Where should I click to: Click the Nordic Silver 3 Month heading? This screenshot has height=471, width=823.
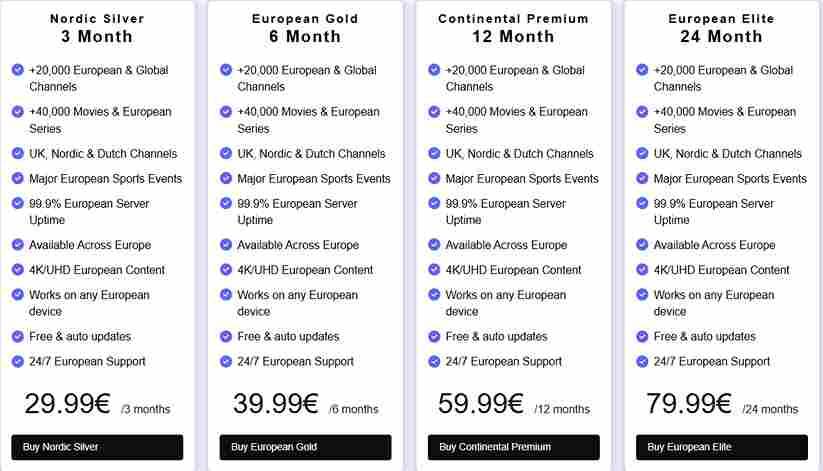97,28
